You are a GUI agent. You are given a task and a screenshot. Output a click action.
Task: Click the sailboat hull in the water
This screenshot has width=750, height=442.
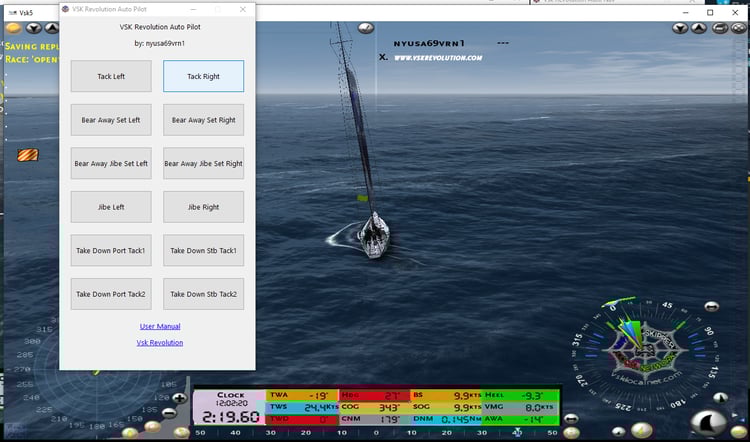coord(375,235)
